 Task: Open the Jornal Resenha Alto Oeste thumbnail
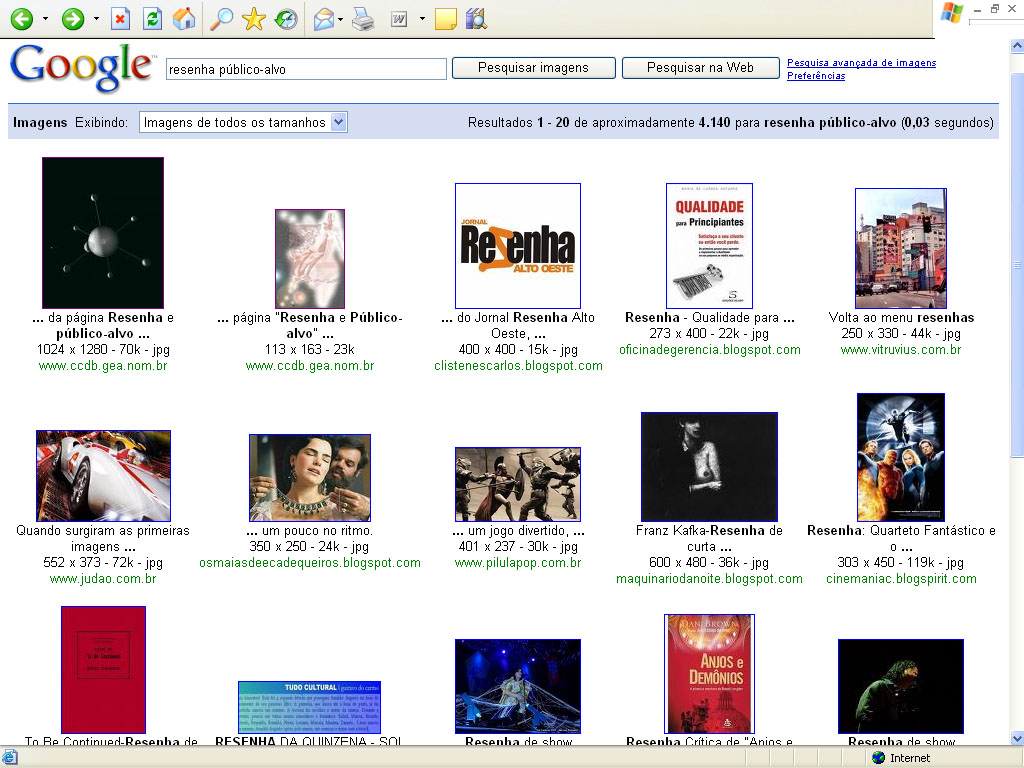(x=517, y=246)
